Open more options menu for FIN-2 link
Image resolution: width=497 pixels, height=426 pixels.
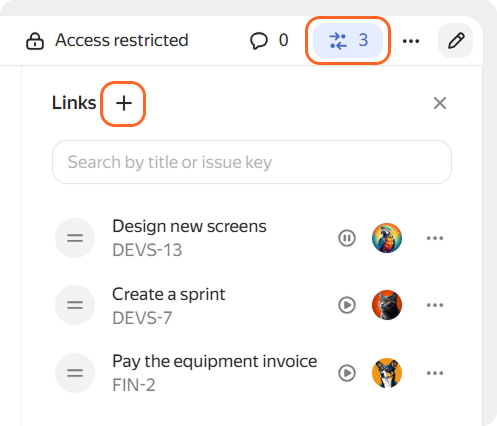pyautogui.click(x=435, y=373)
